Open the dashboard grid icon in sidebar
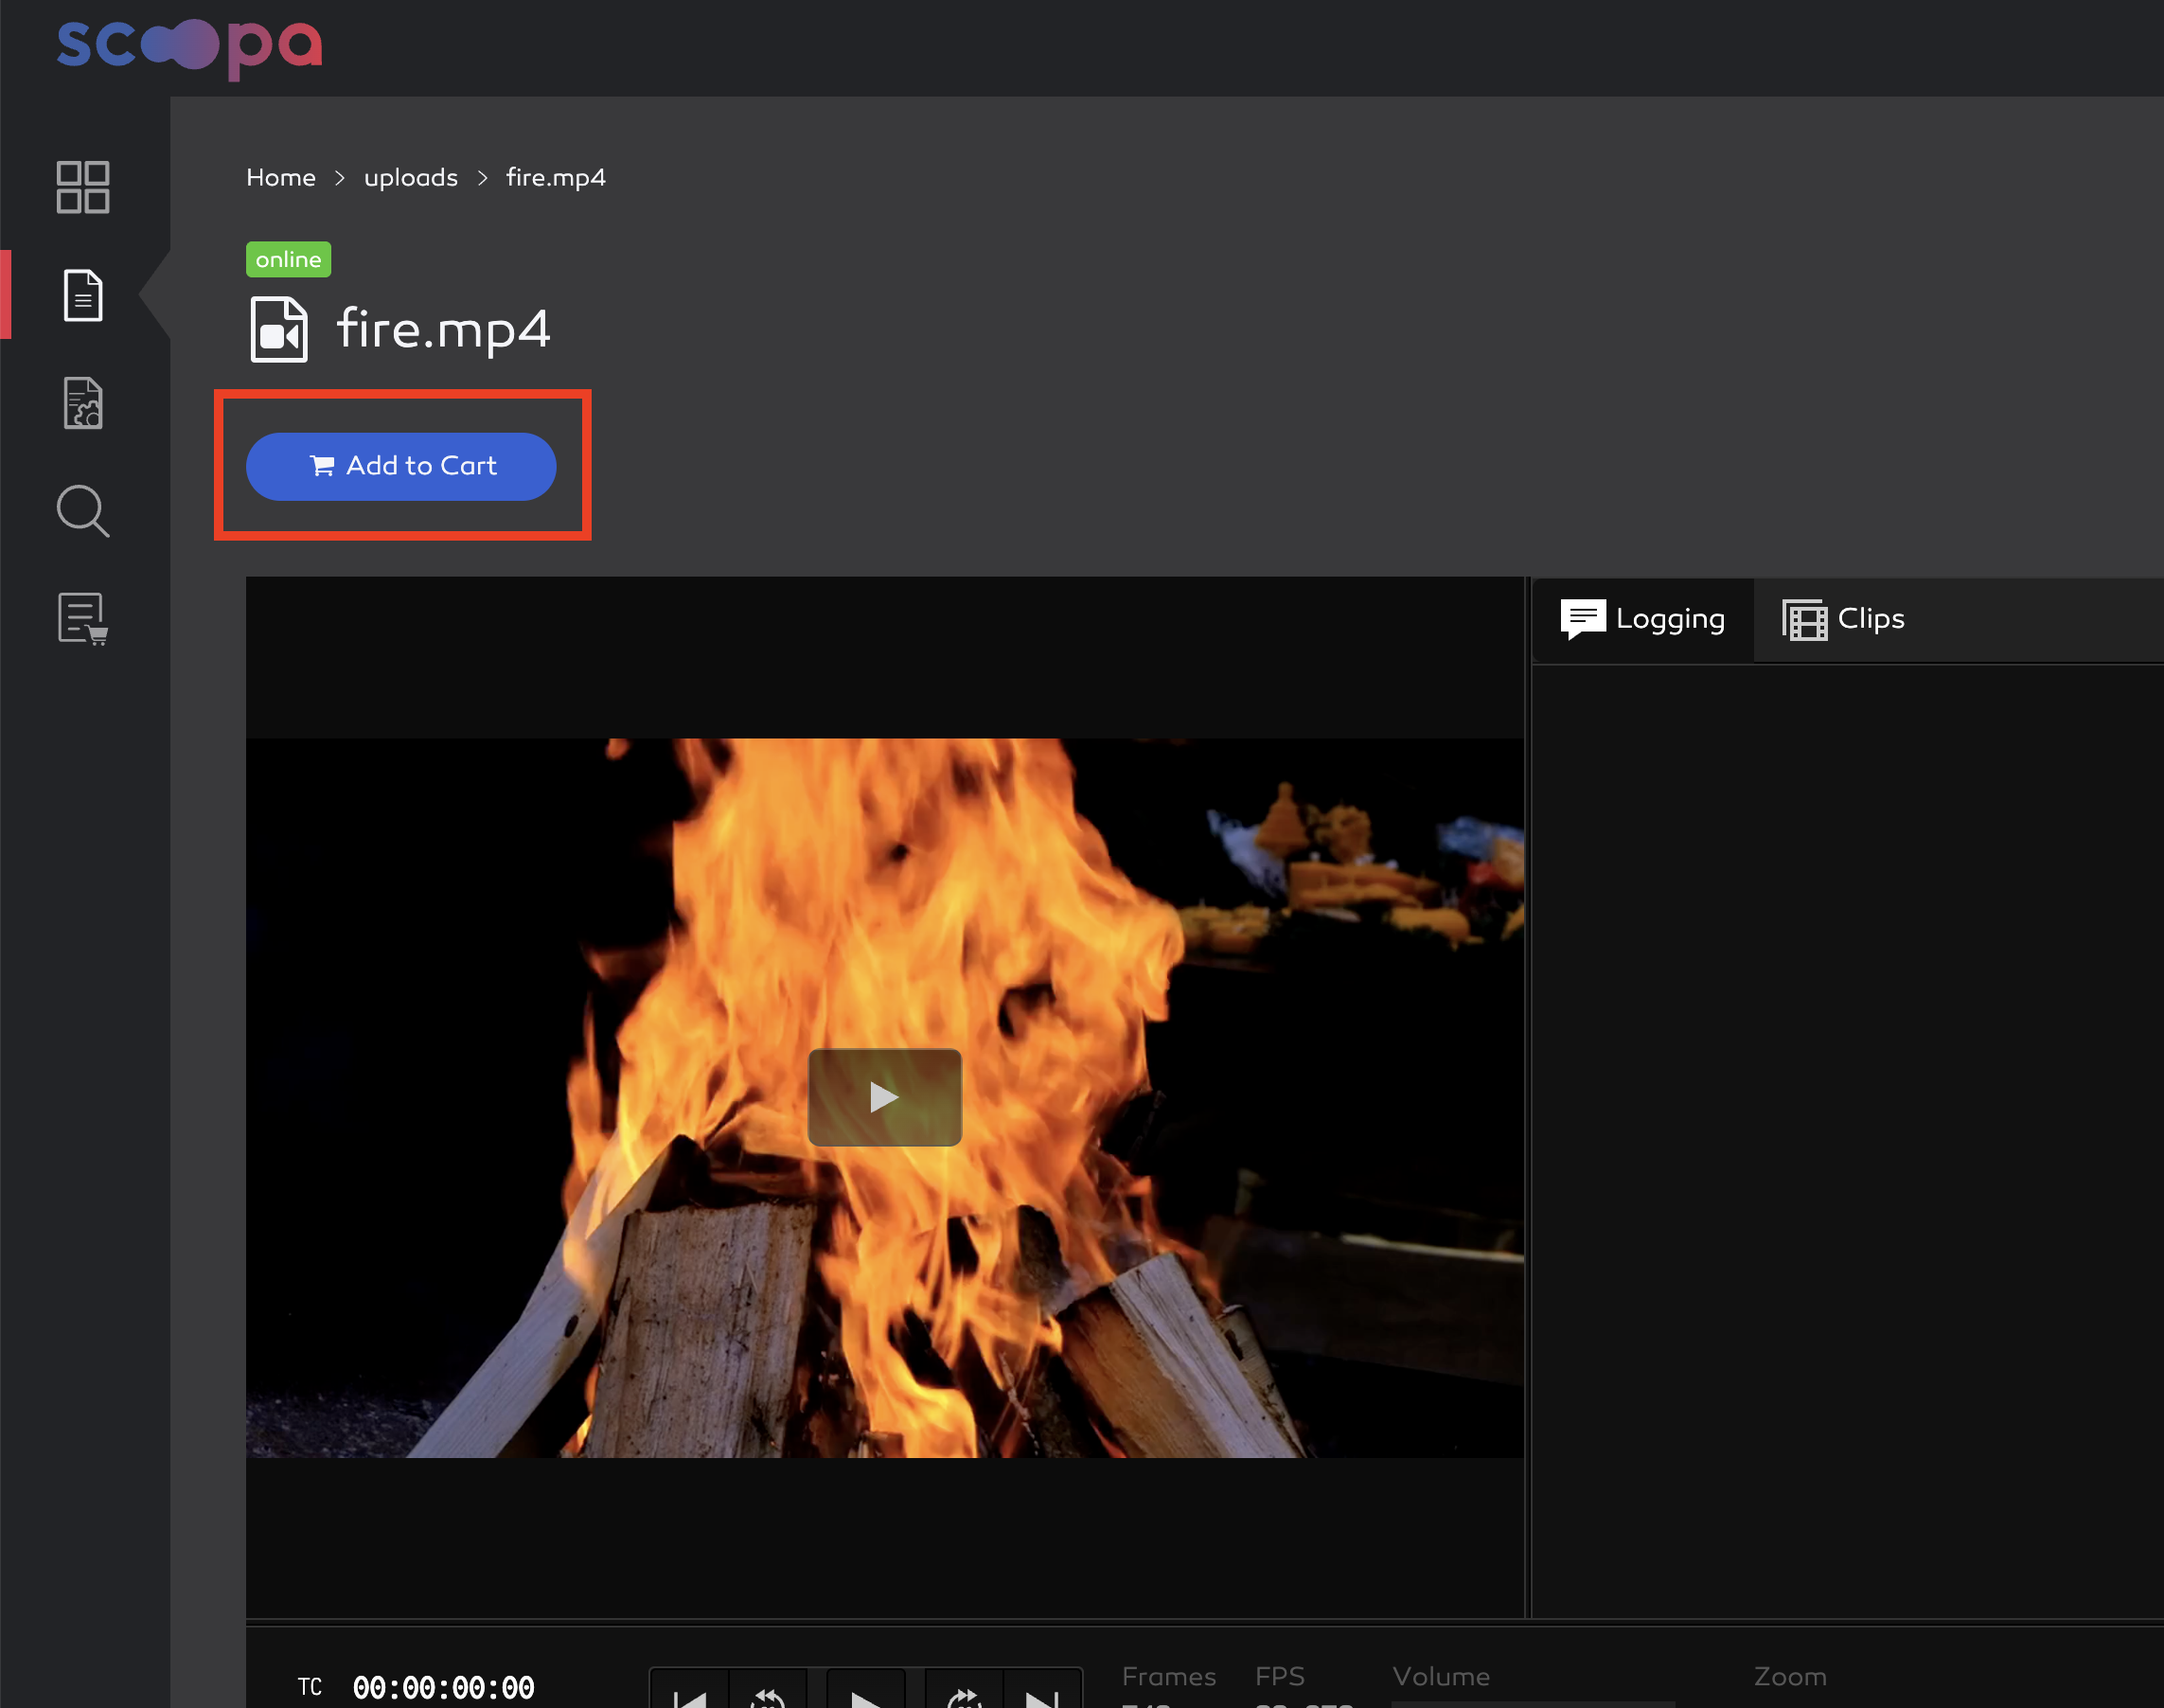This screenshot has width=2164, height=1708. click(x=83, y=187)
